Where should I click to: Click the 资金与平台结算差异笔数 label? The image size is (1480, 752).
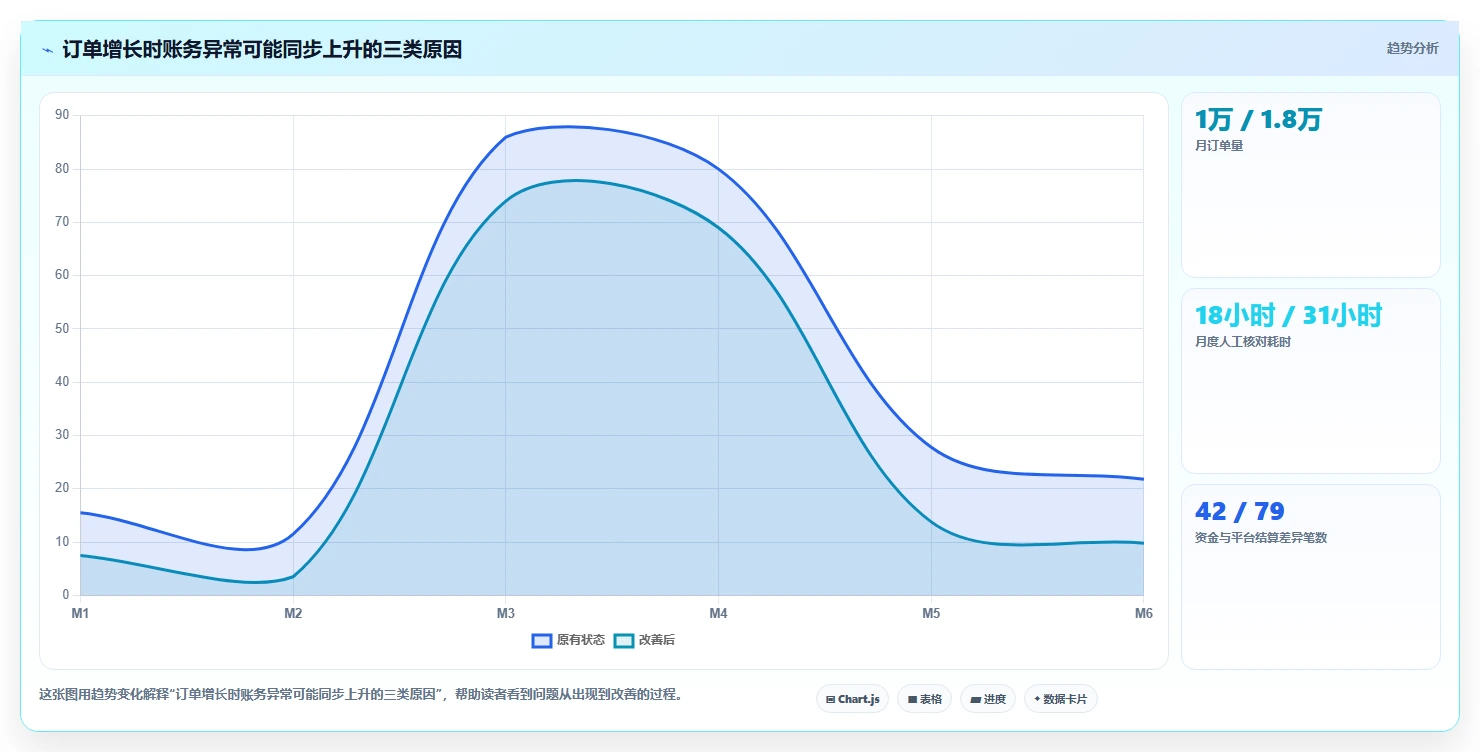(1261, 538)
